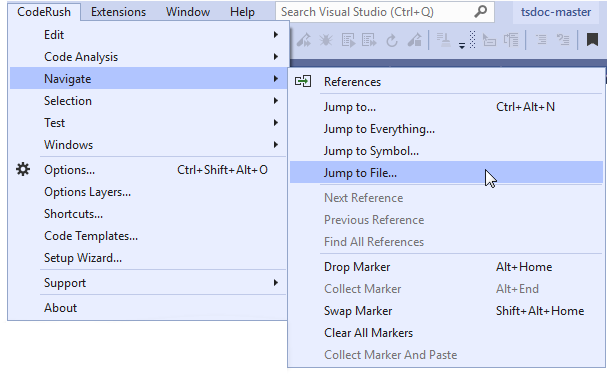Screen dimensions: 607x376
Task: Open Edit entry in CodeRush menu
Action: [149, 34]
